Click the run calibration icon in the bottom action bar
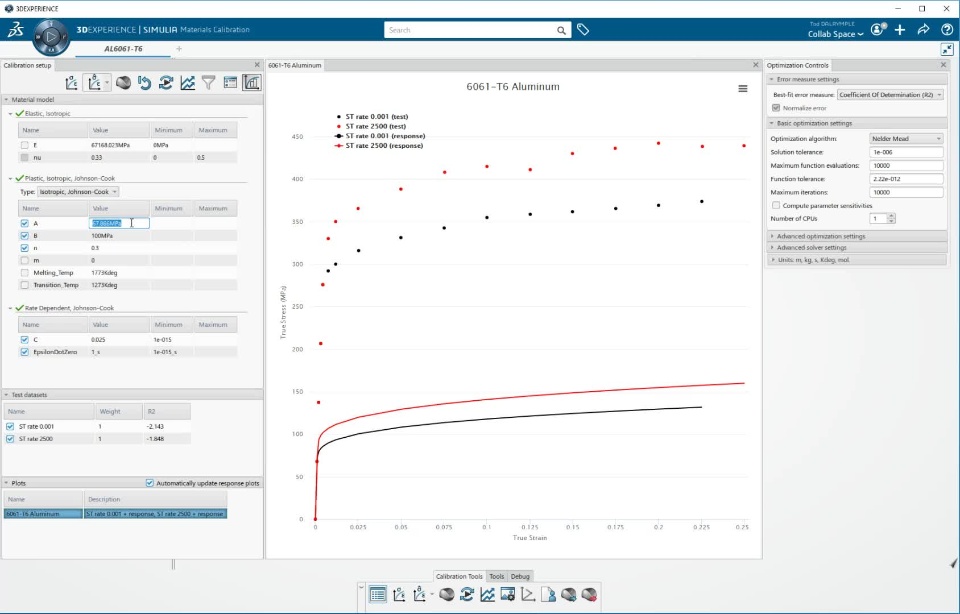 pyautogui.click(x=467, y=594)
